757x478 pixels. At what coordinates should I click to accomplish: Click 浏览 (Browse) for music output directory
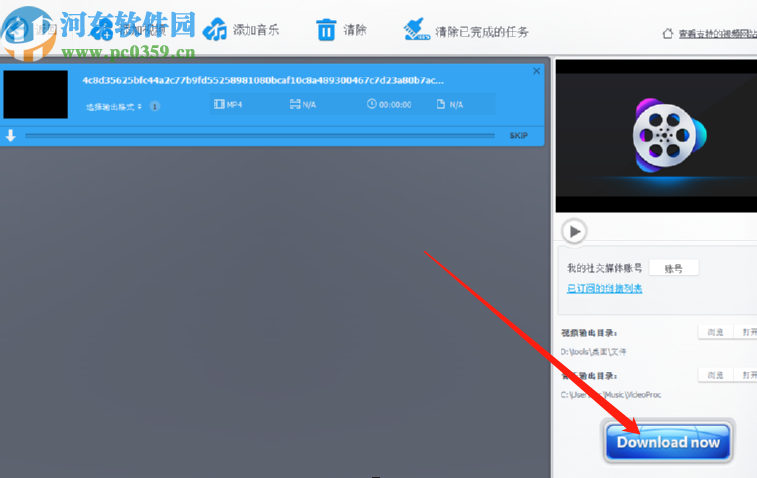click(x=715, y=375)
